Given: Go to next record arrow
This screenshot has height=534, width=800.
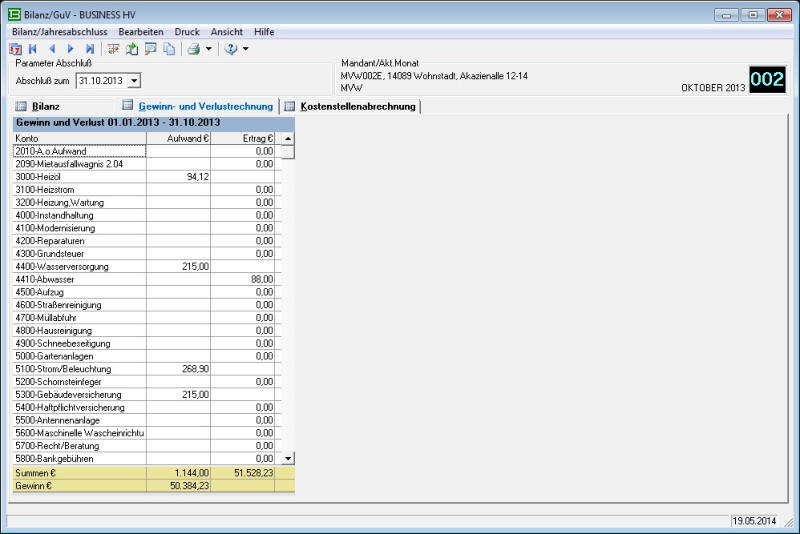Looking at the screenshot, I should pyautogui.click(x=70, y=48).
